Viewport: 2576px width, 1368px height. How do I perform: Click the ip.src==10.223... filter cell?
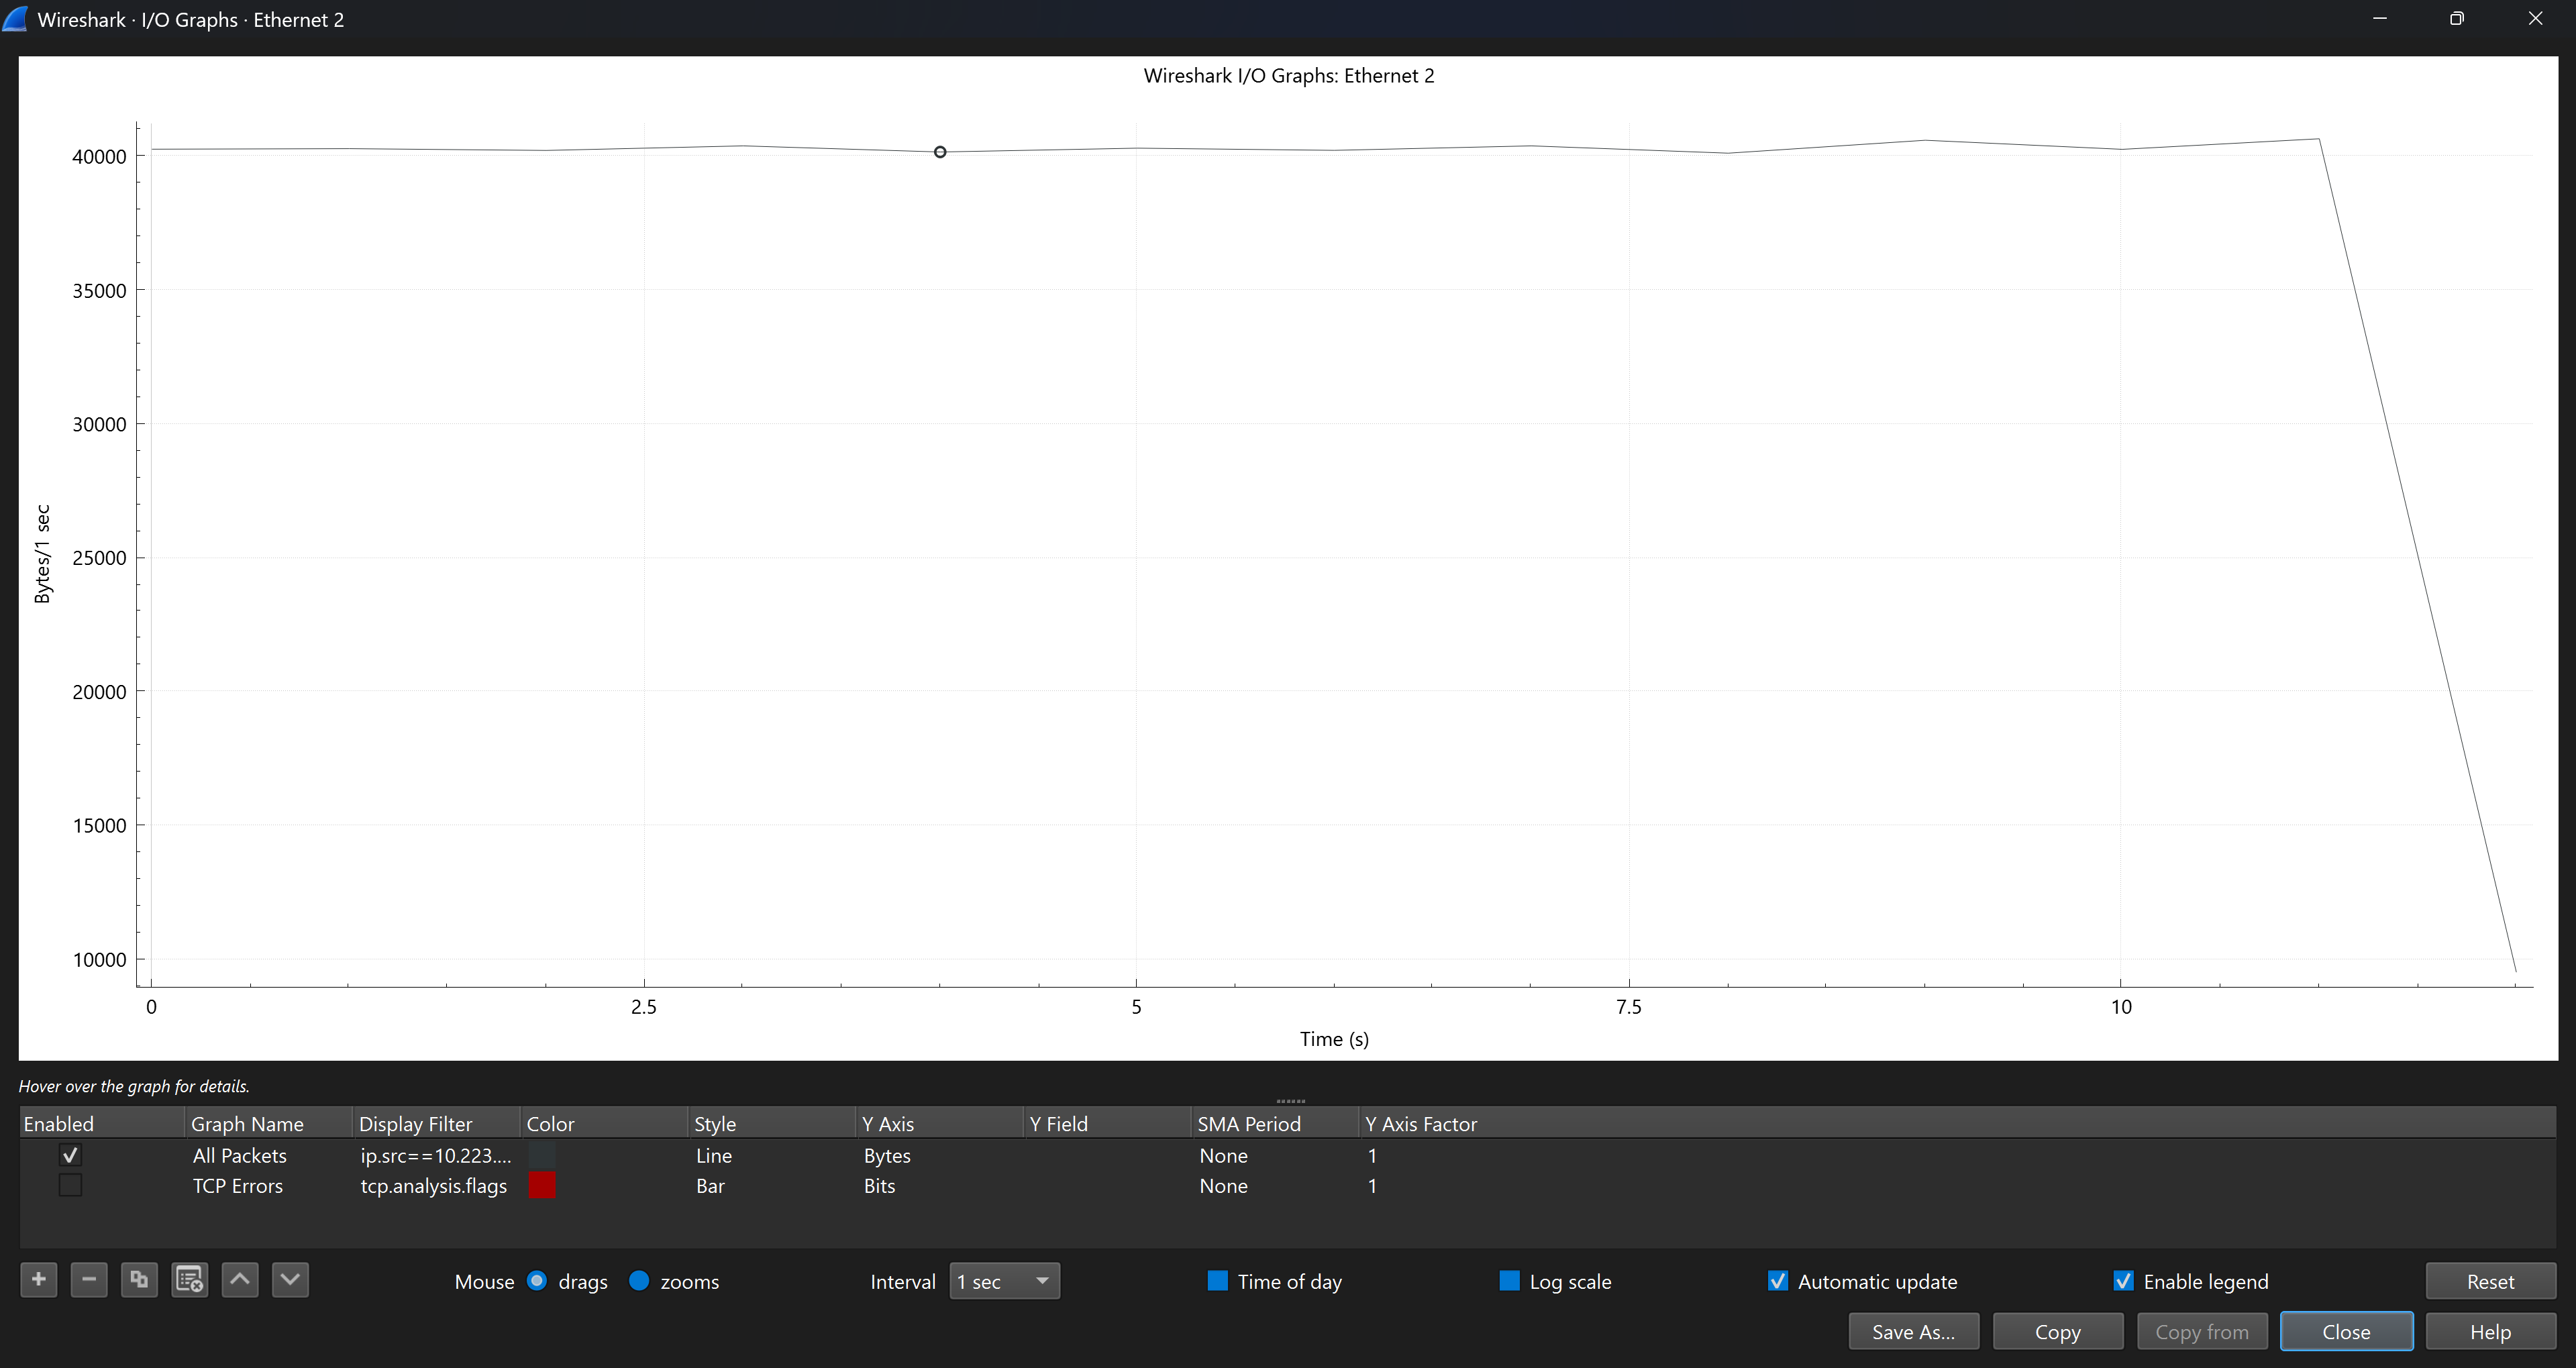[436, 1155]
